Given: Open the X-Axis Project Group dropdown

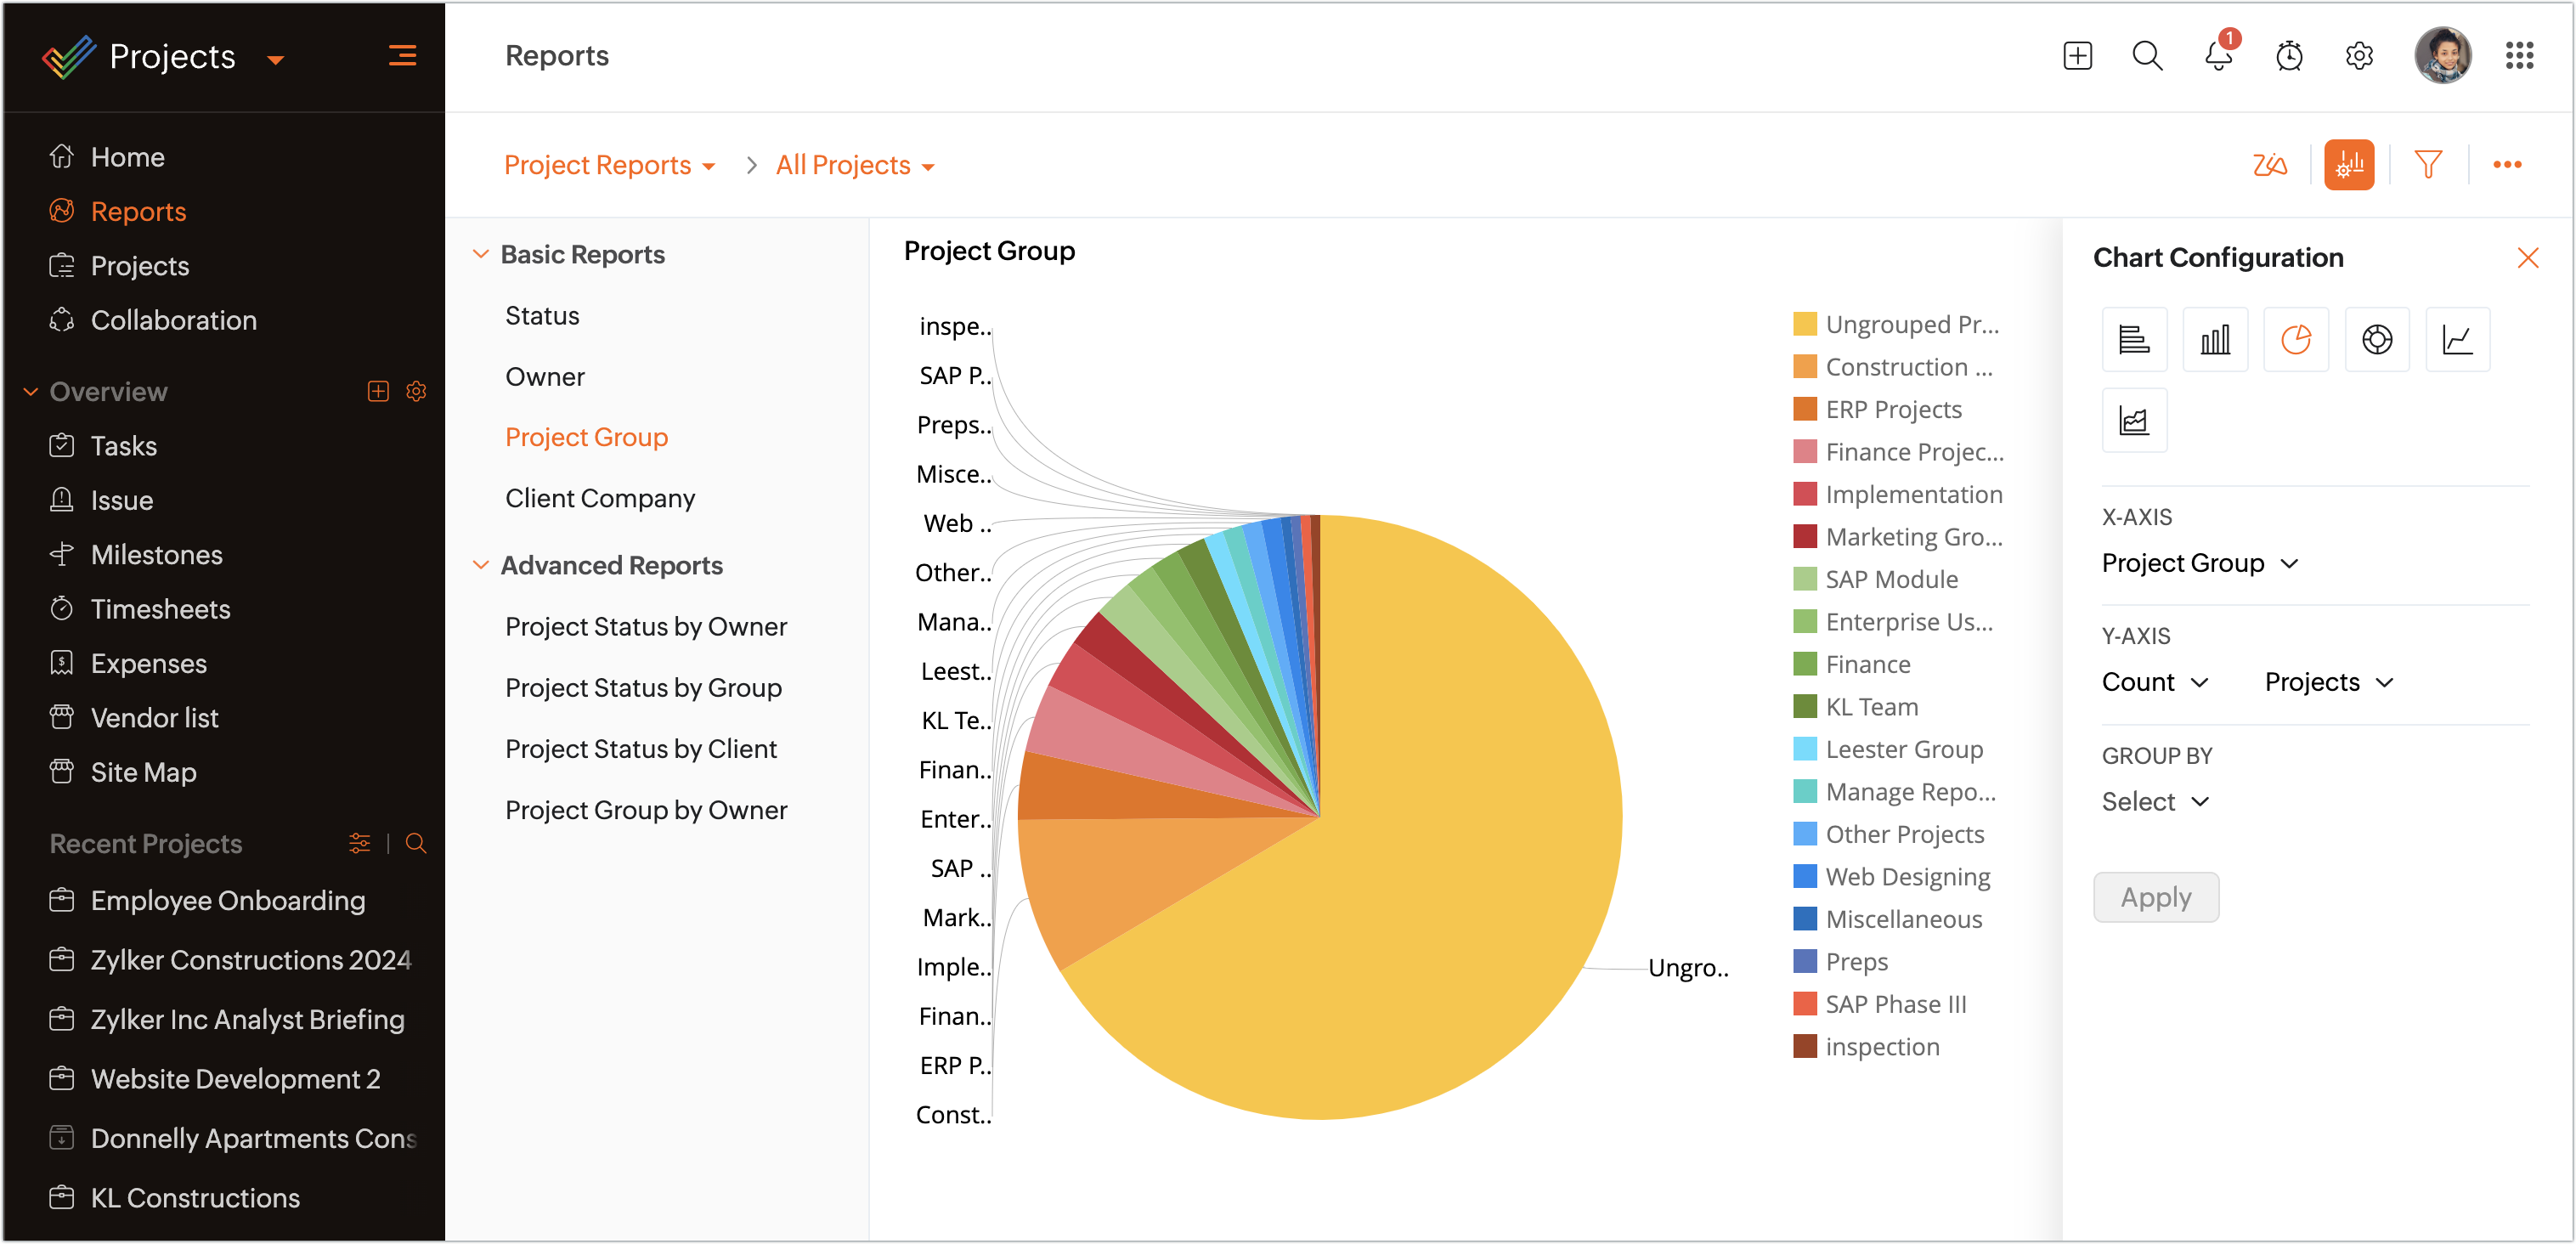Looking at the screenshot, I should coord(2199,563).
